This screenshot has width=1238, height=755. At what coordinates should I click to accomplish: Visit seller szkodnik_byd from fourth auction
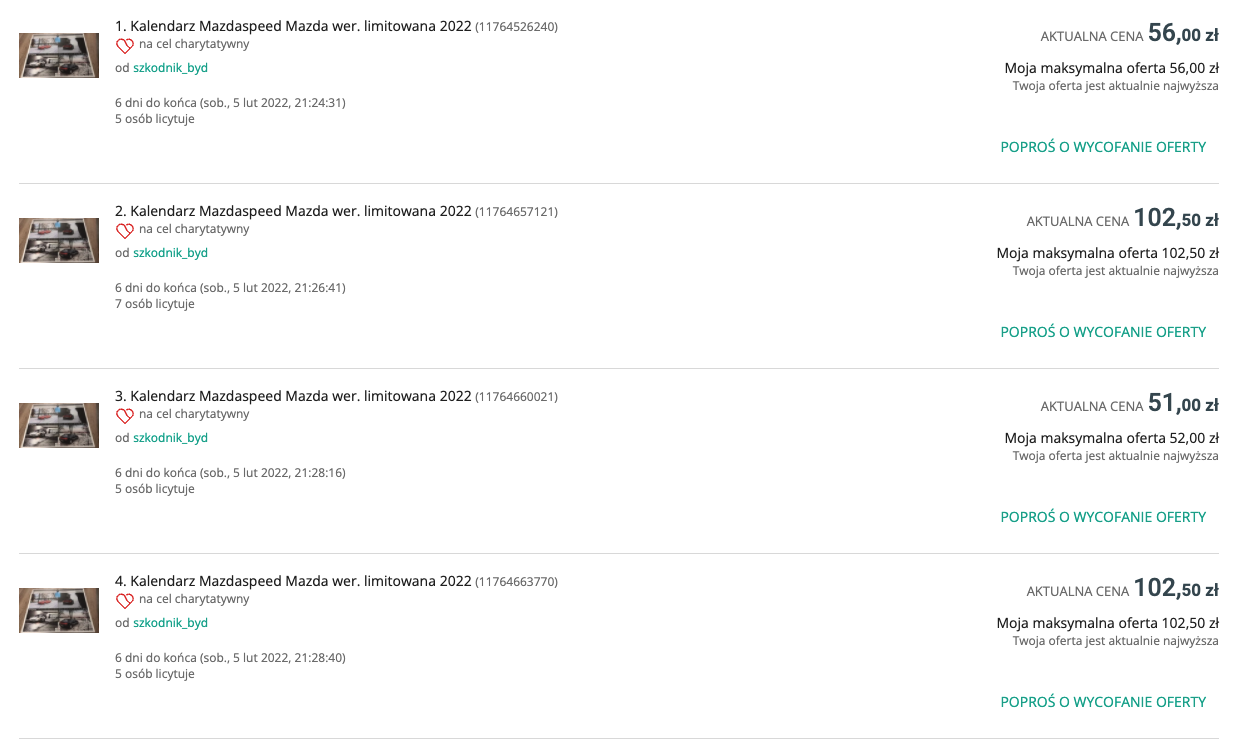click(170, 623)
